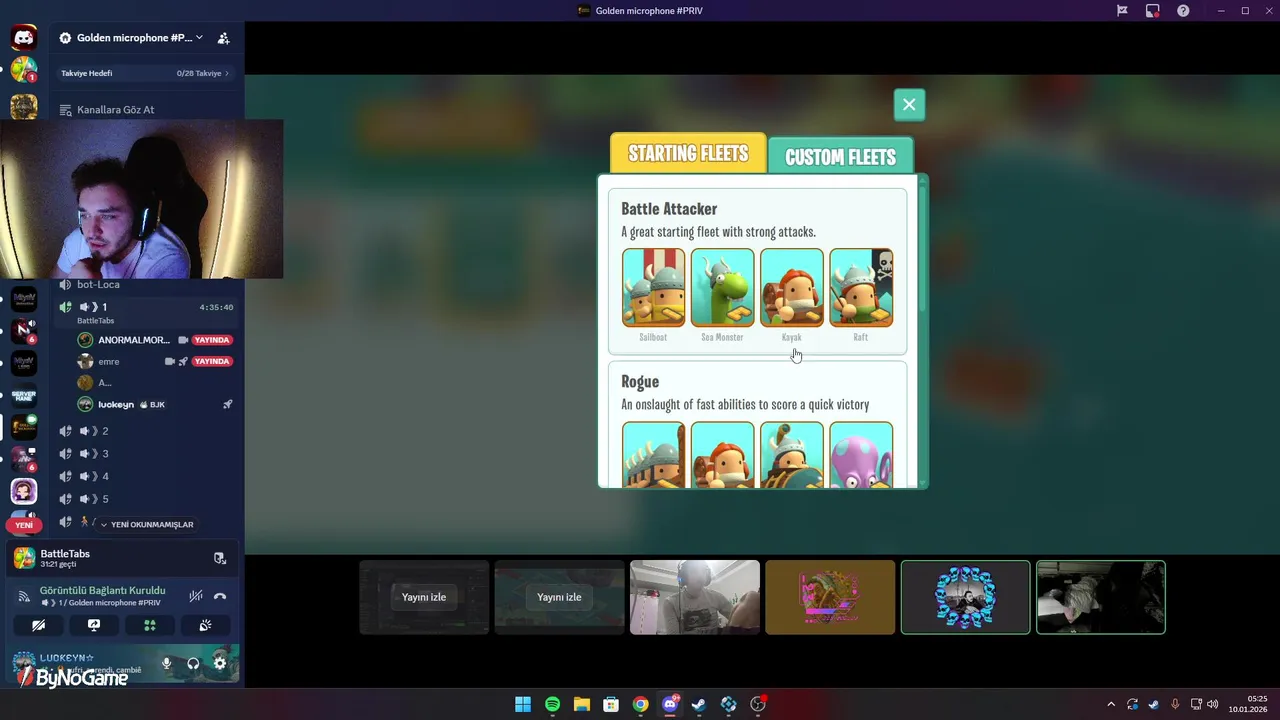Select the Raft ship card
This screenshot has width=1280, height=720.
coord(860,288)
